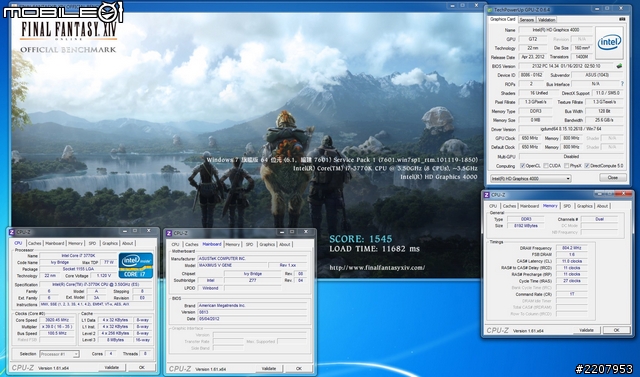The height and width of the screenshot is (377, 640).
Task: Click the Intel logo in GPU-Z
Action: [609, 42]
